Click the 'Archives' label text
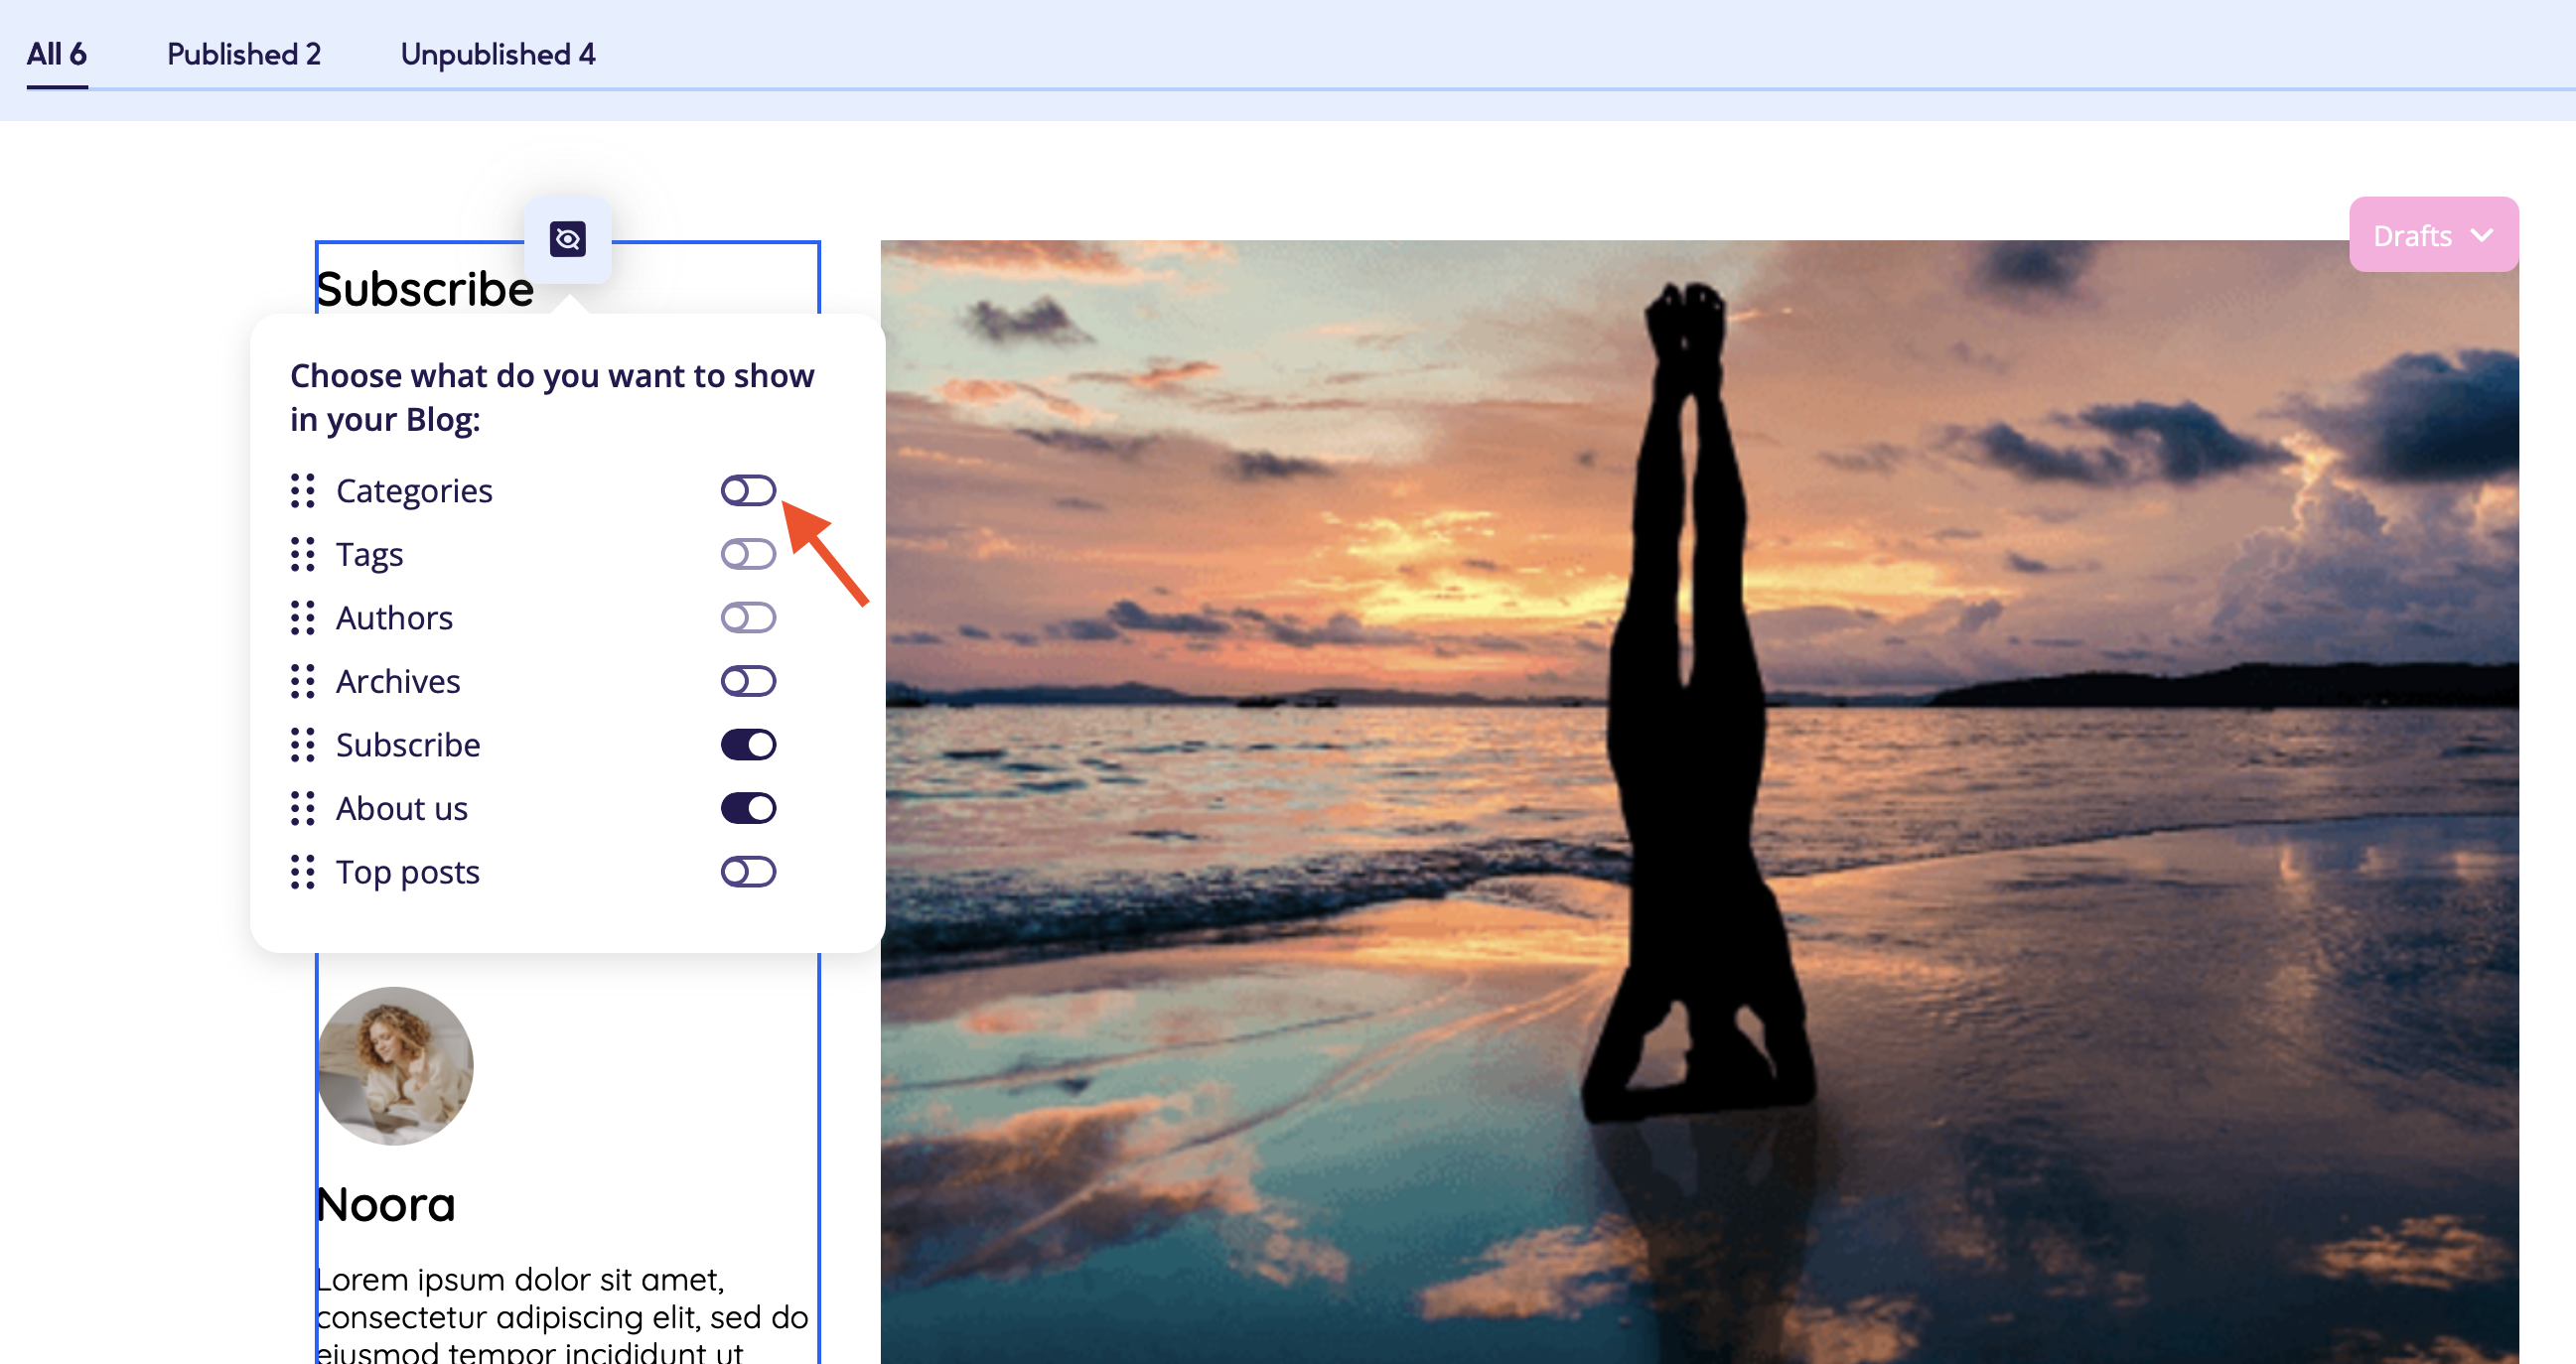Image resolution: width=2576 pixels, height=1364 pixels. tap(398, 681)
